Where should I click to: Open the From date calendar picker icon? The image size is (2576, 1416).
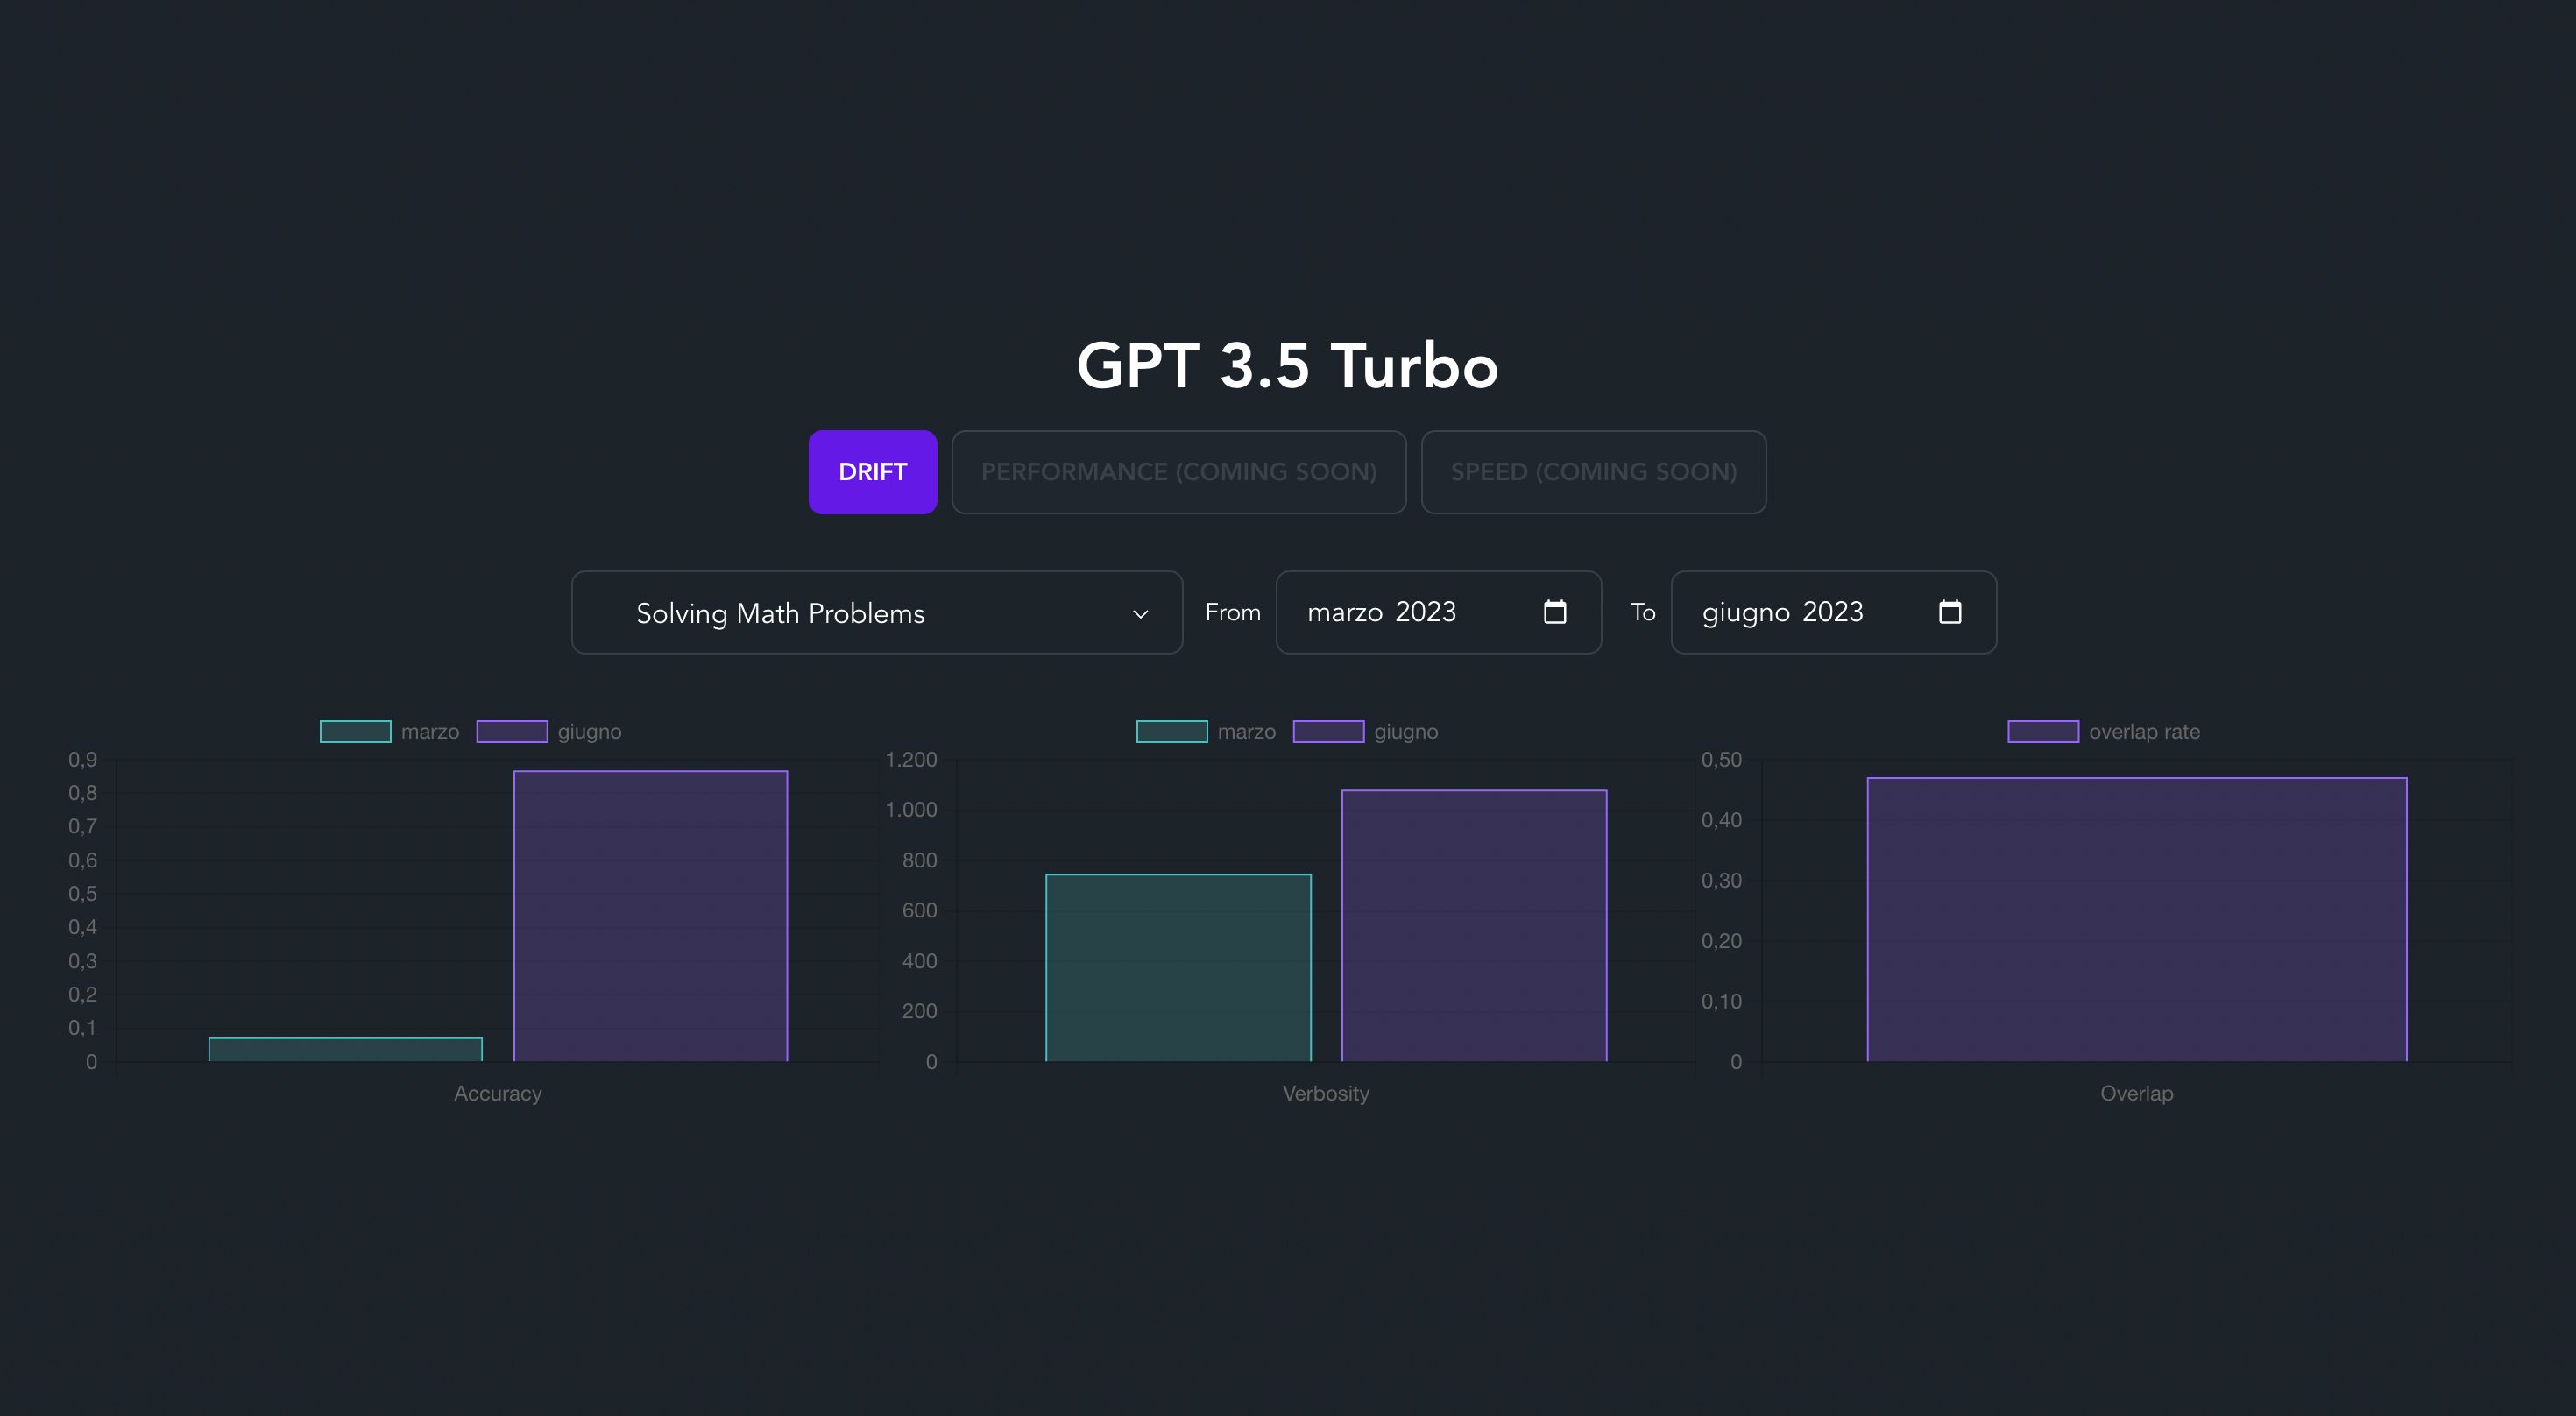coord(1555,612)
